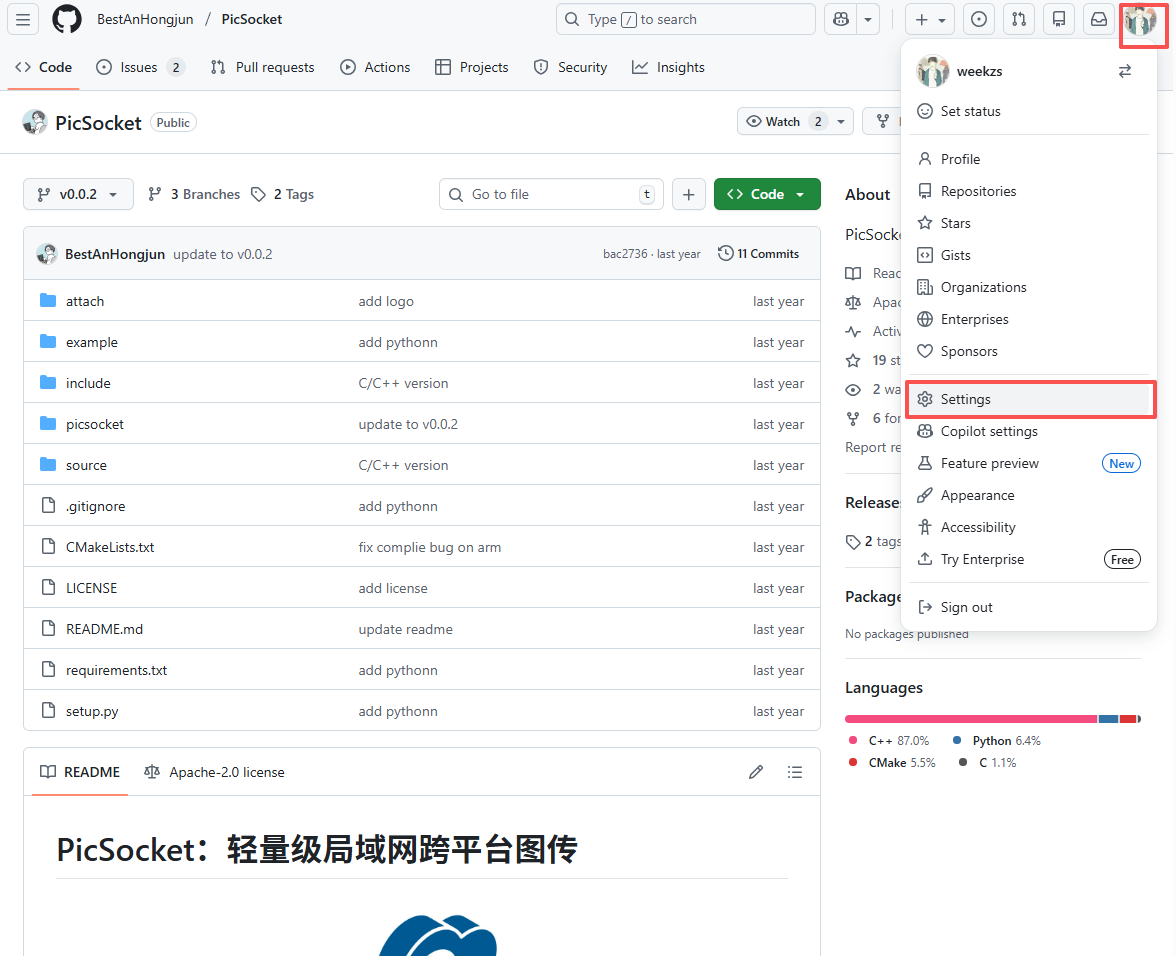Open the create new plus menu
Screen dimensions: 1176x956
(x=930, y=19)
